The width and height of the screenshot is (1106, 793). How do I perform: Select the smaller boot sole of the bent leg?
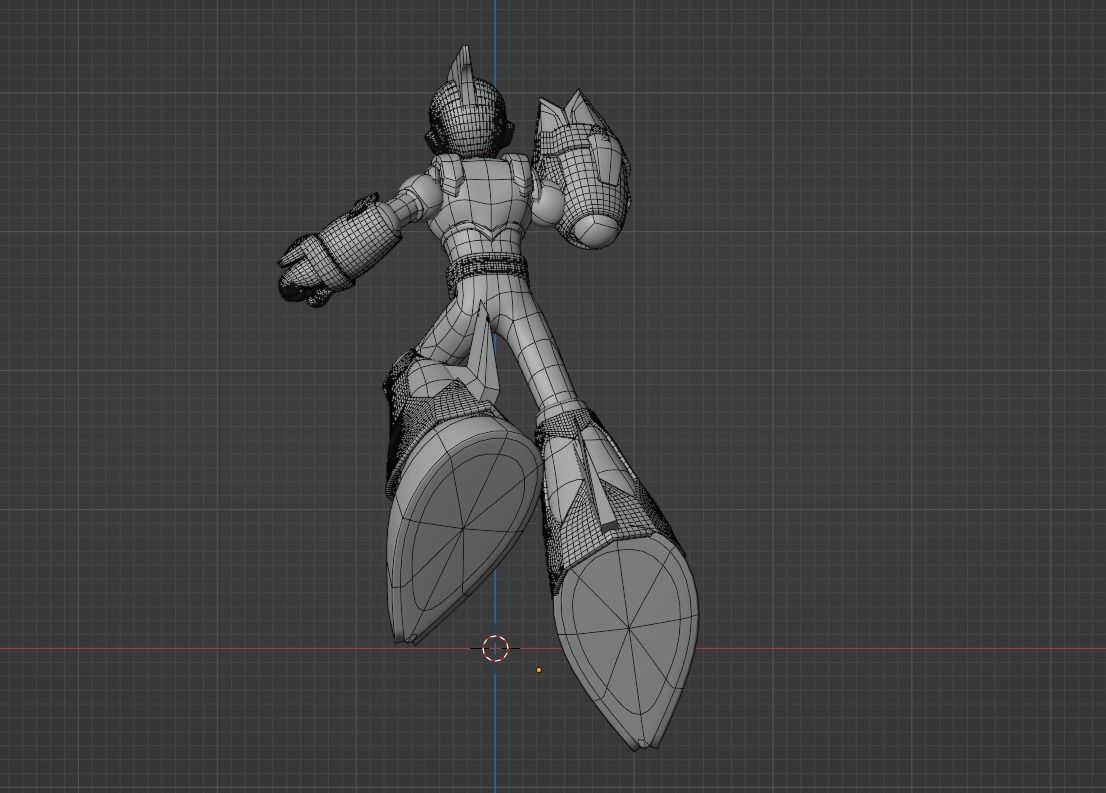click(x=462, y=529)
